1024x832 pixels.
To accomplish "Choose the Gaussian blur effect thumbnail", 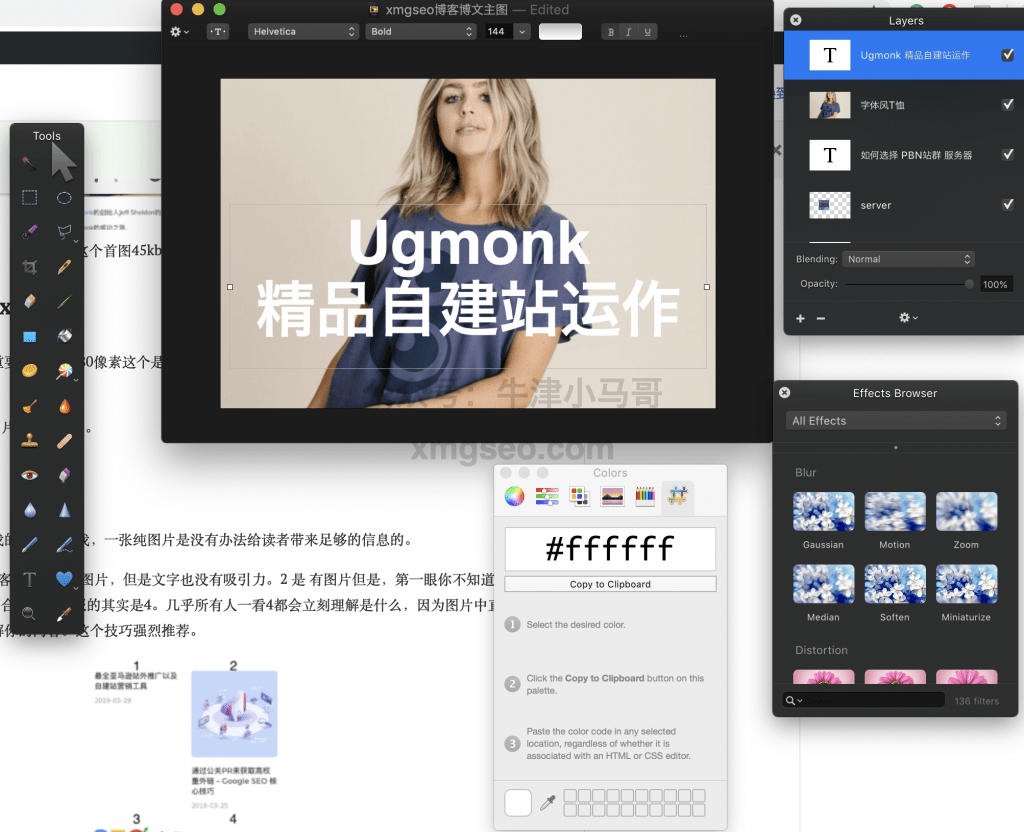I will click(823, 511).
